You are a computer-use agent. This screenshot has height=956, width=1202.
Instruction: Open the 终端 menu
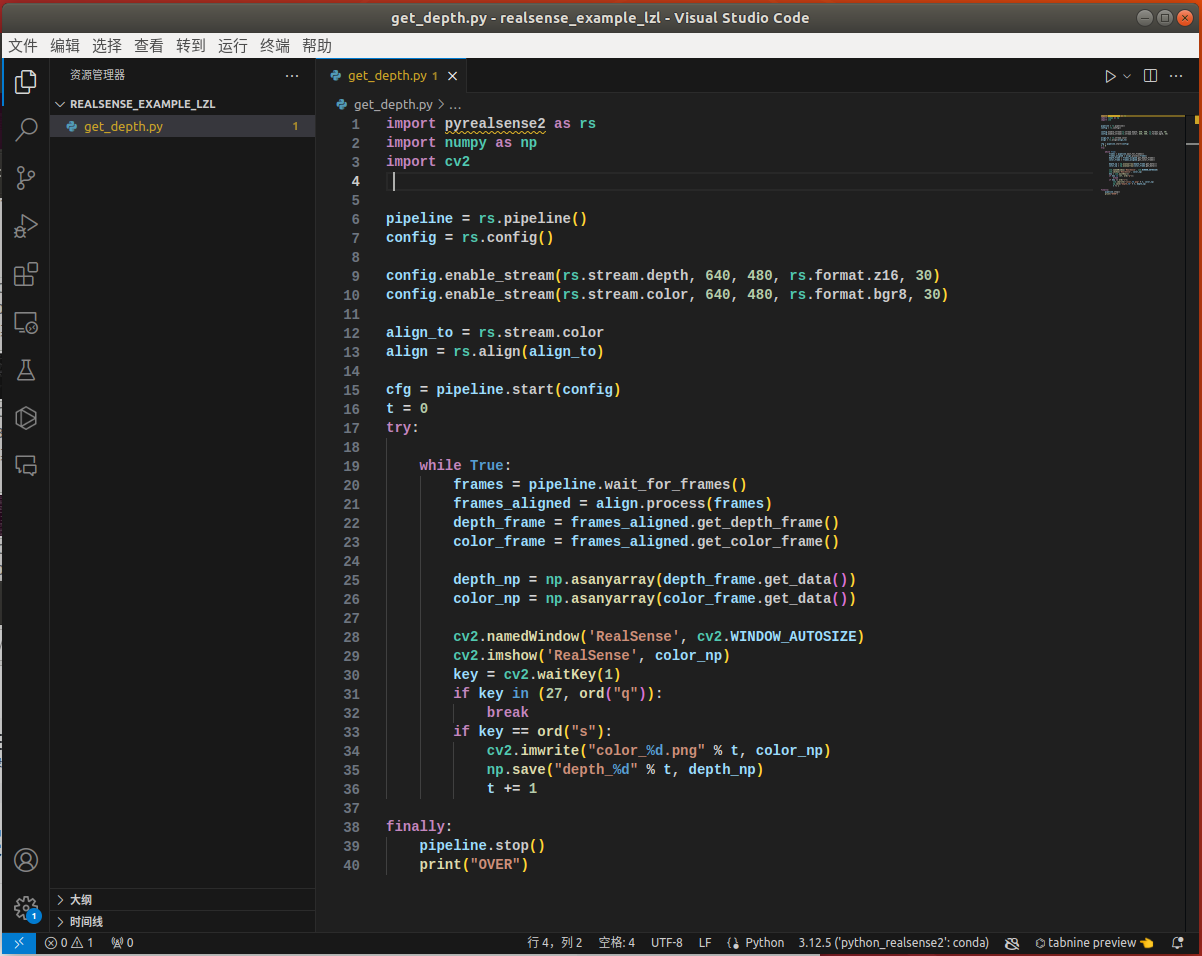click(275, 46)
